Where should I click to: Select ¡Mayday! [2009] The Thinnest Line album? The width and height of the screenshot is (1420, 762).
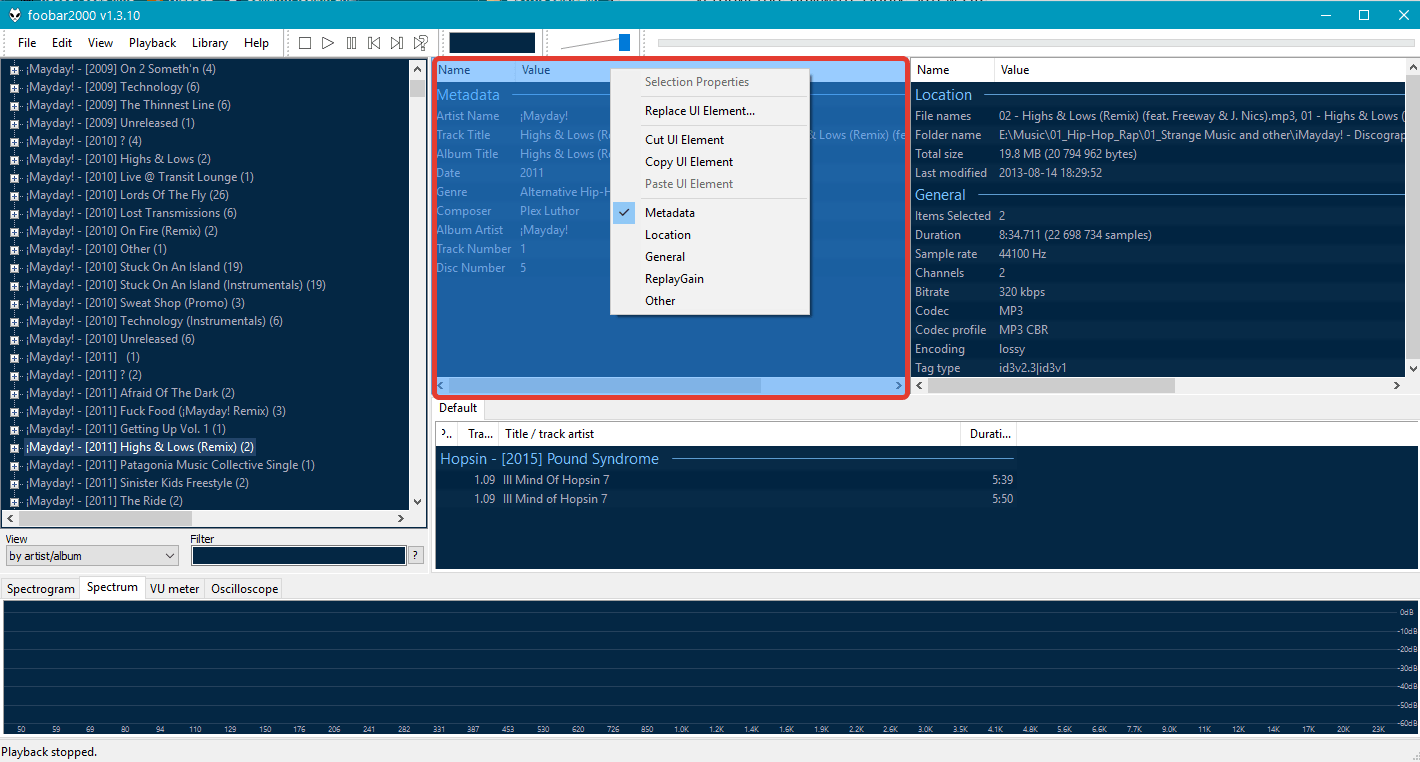(x=128, y=105)
